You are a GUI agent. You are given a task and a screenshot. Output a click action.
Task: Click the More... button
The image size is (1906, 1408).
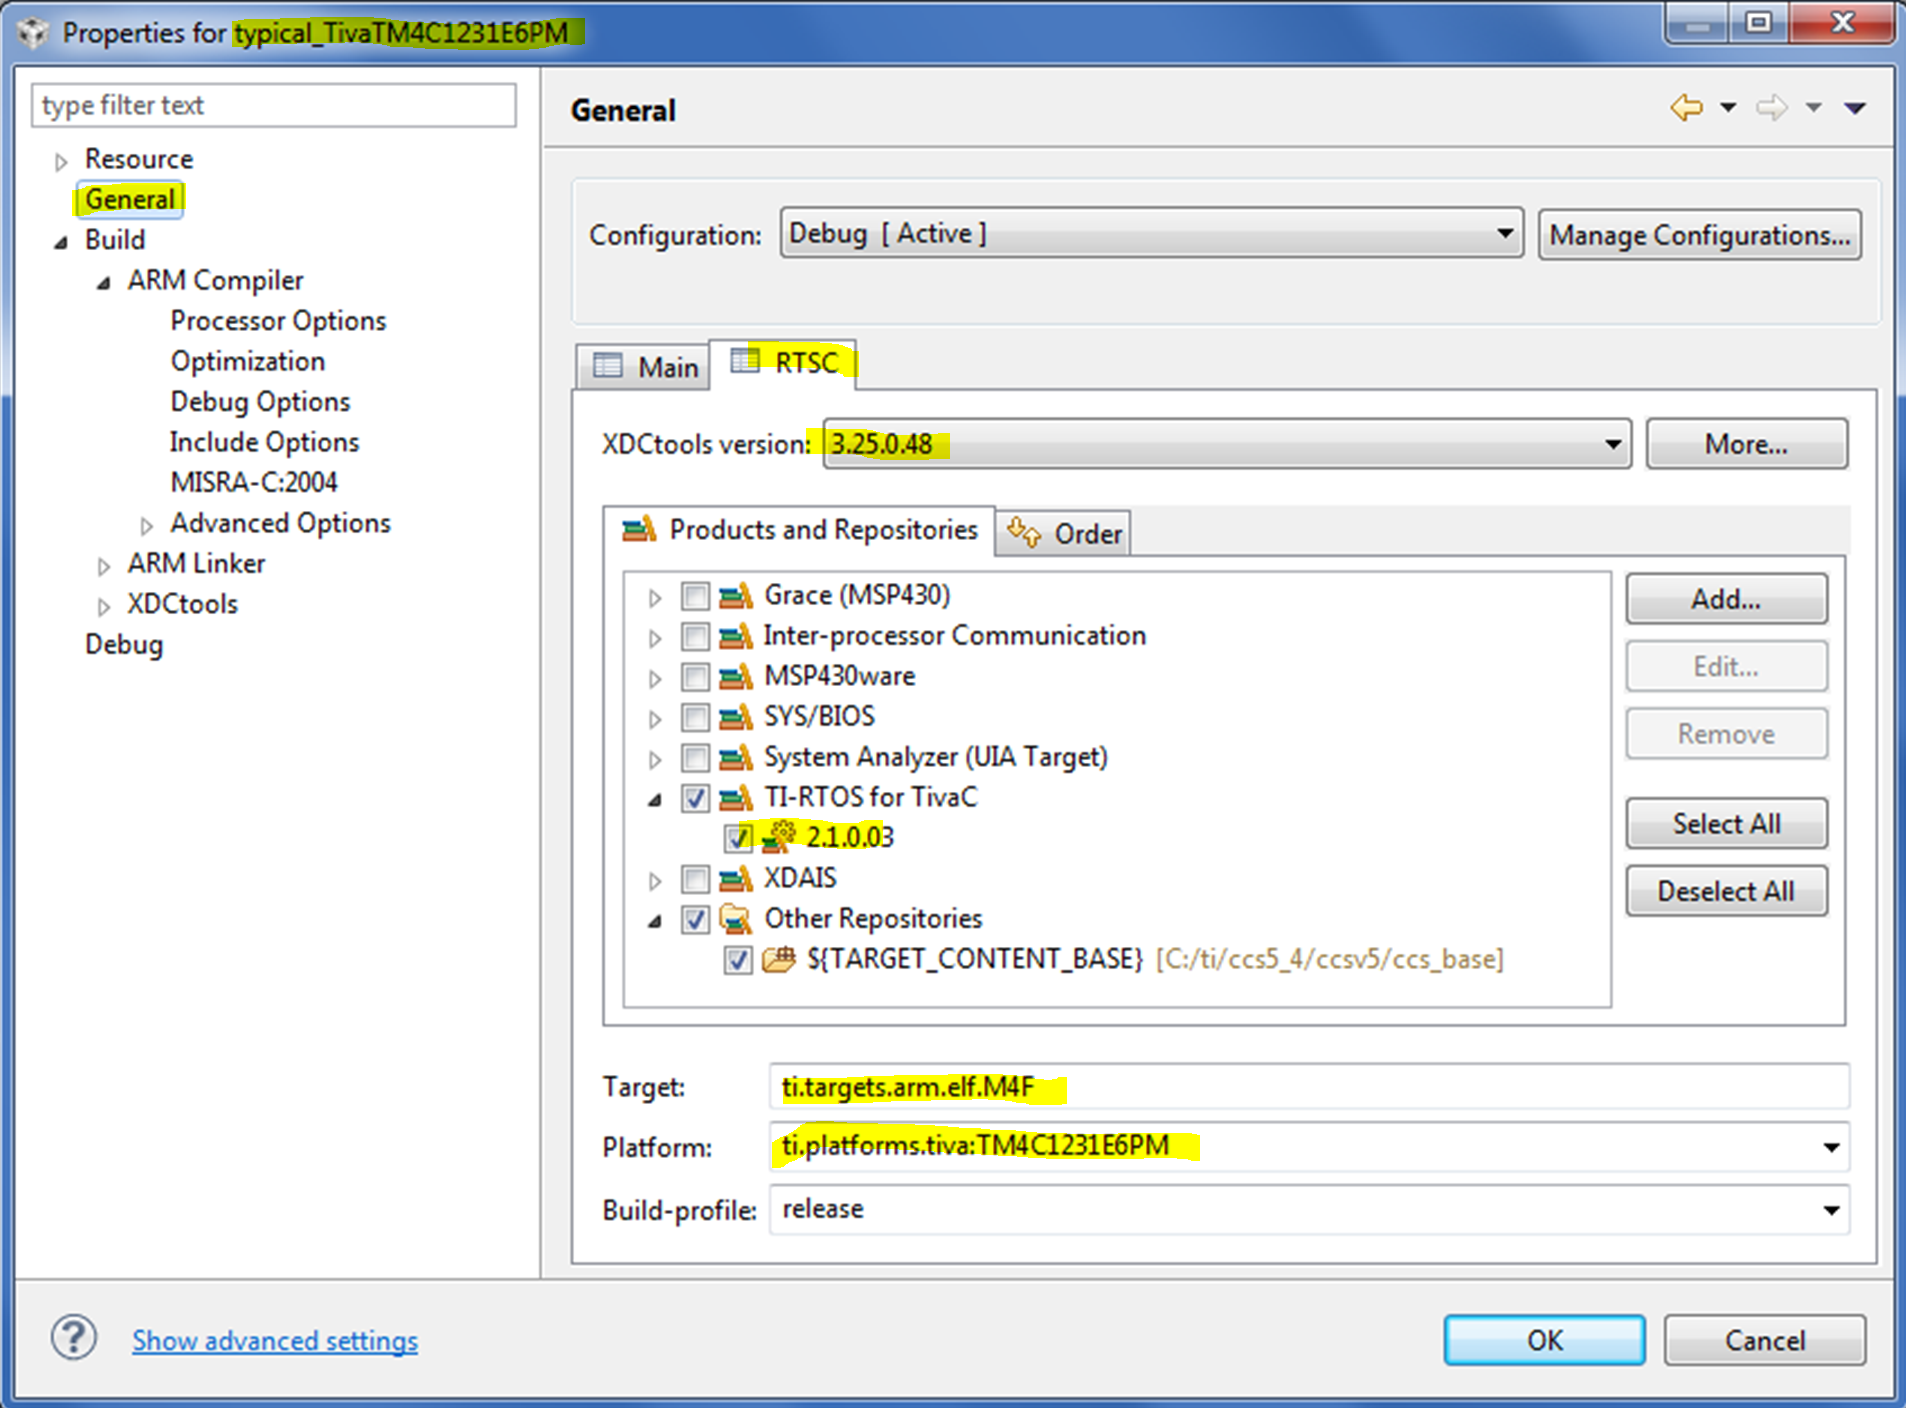click(1746, 444)
